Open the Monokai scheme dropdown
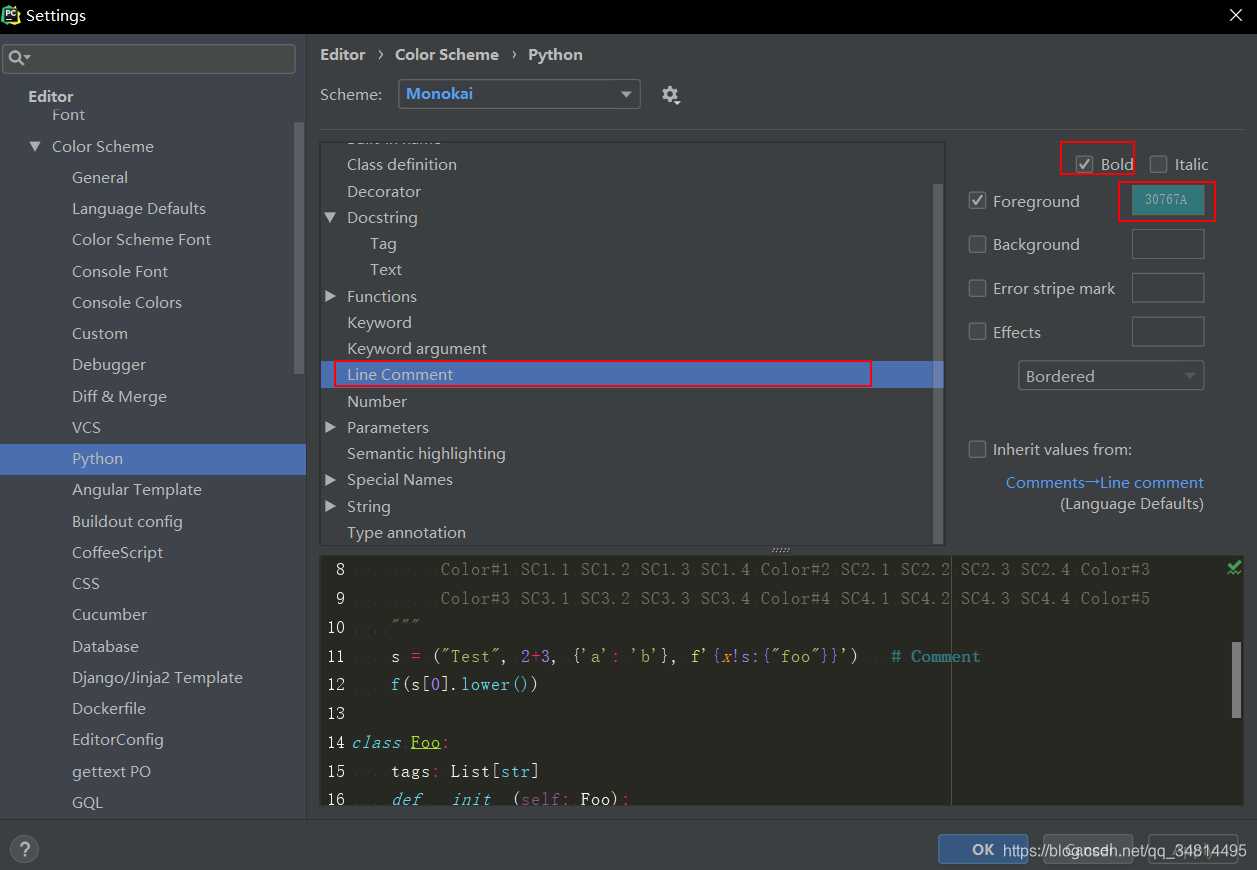Viewport: 1257px width, 870px height. pos(519,94)
